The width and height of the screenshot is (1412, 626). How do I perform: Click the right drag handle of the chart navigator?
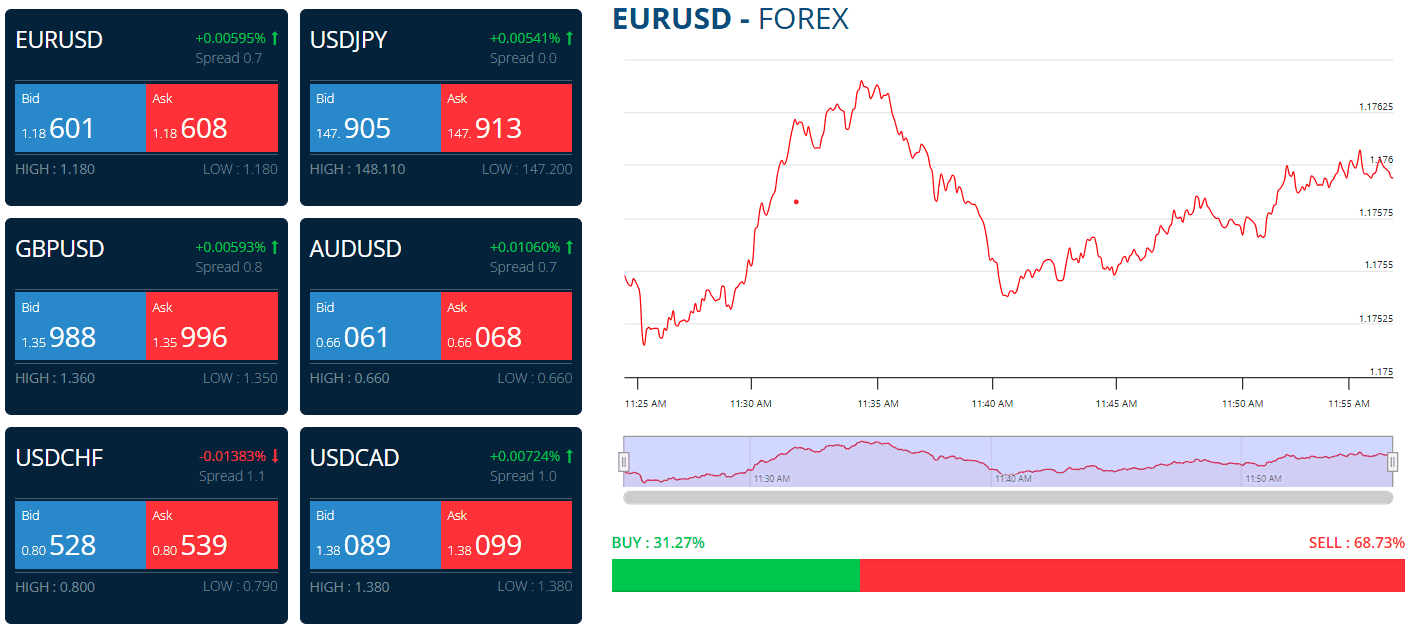[x=1394, y=461]
